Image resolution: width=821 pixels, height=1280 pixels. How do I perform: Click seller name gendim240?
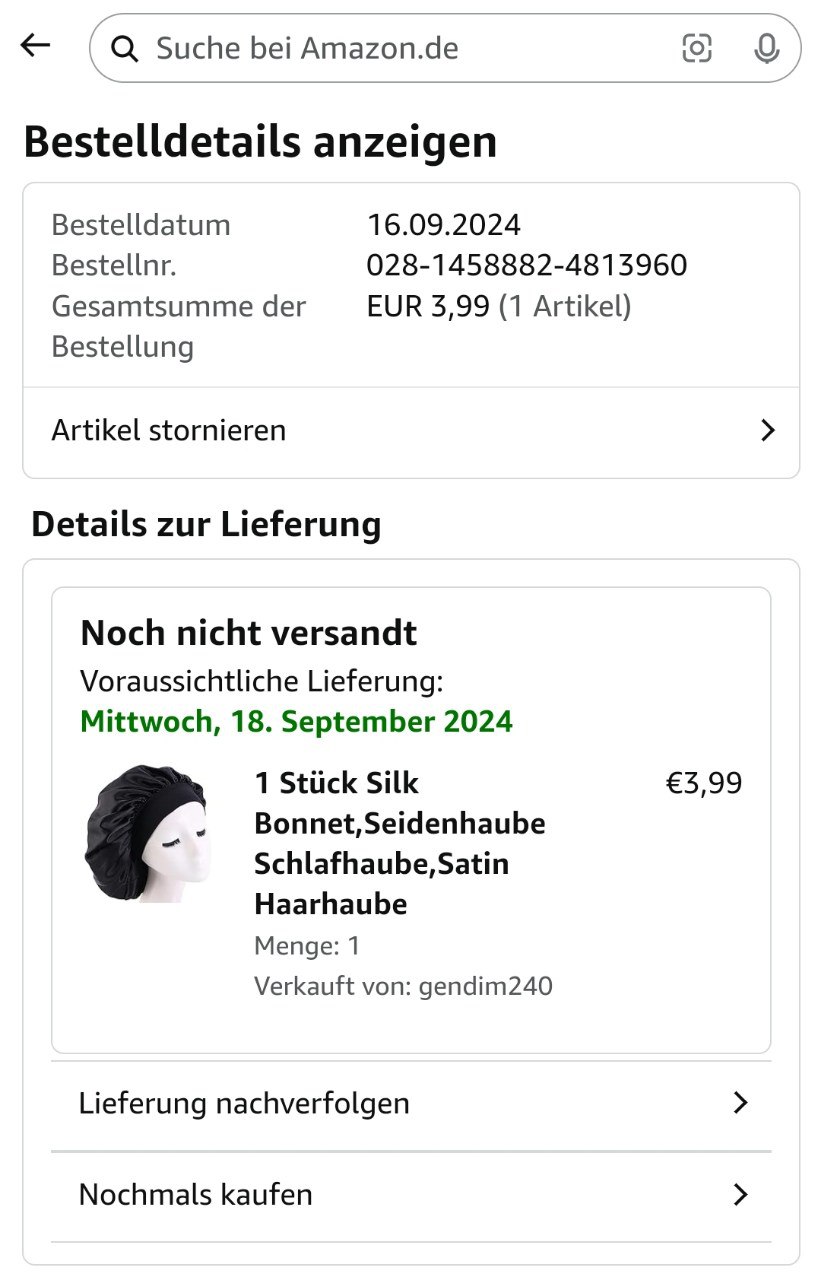[485, 986]
